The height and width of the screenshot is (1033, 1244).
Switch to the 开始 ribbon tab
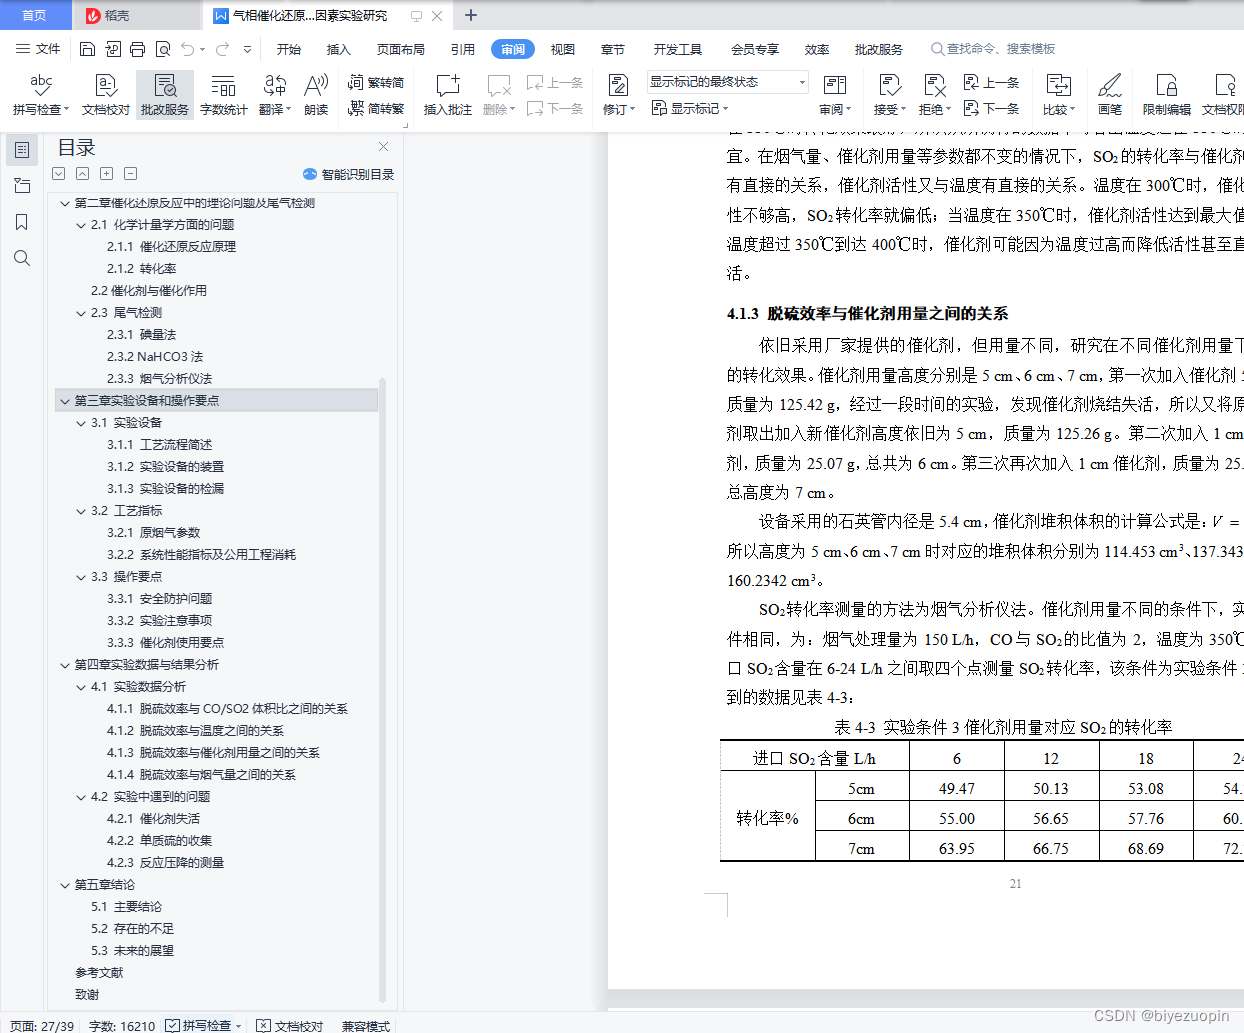[x=289, y=49]
